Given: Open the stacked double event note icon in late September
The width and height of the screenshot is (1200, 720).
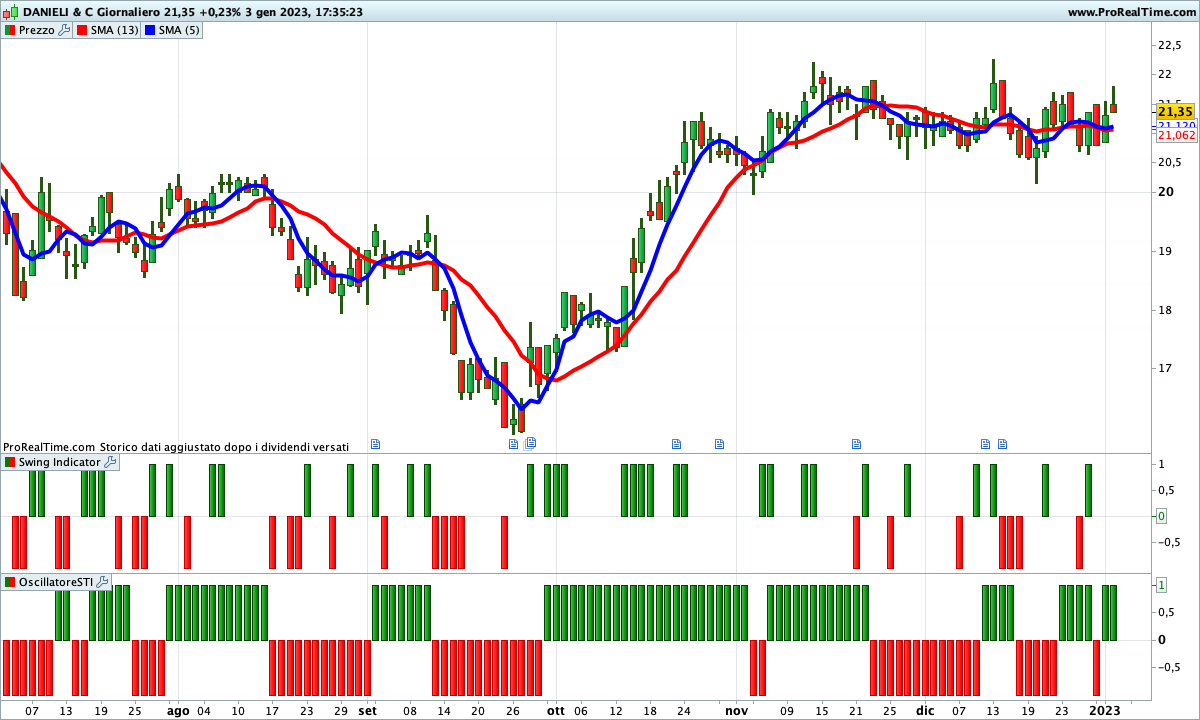Looking at the screenshot, I should click(531, 442).
